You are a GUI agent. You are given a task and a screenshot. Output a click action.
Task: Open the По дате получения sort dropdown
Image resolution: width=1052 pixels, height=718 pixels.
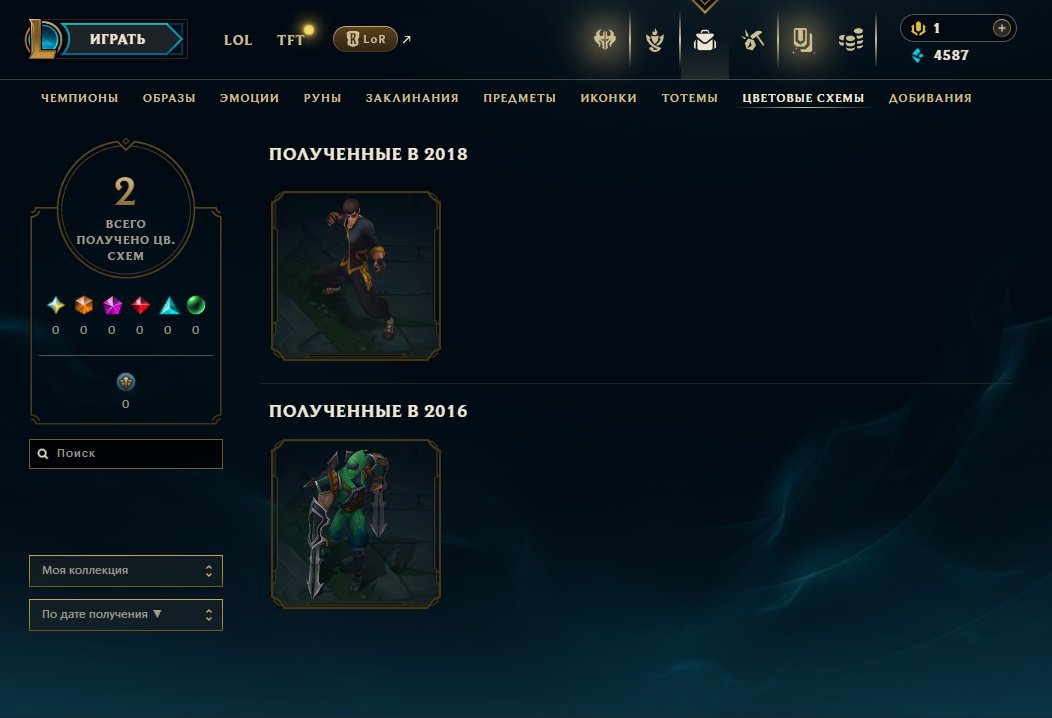pyautogui.click(x=126, y=615)
